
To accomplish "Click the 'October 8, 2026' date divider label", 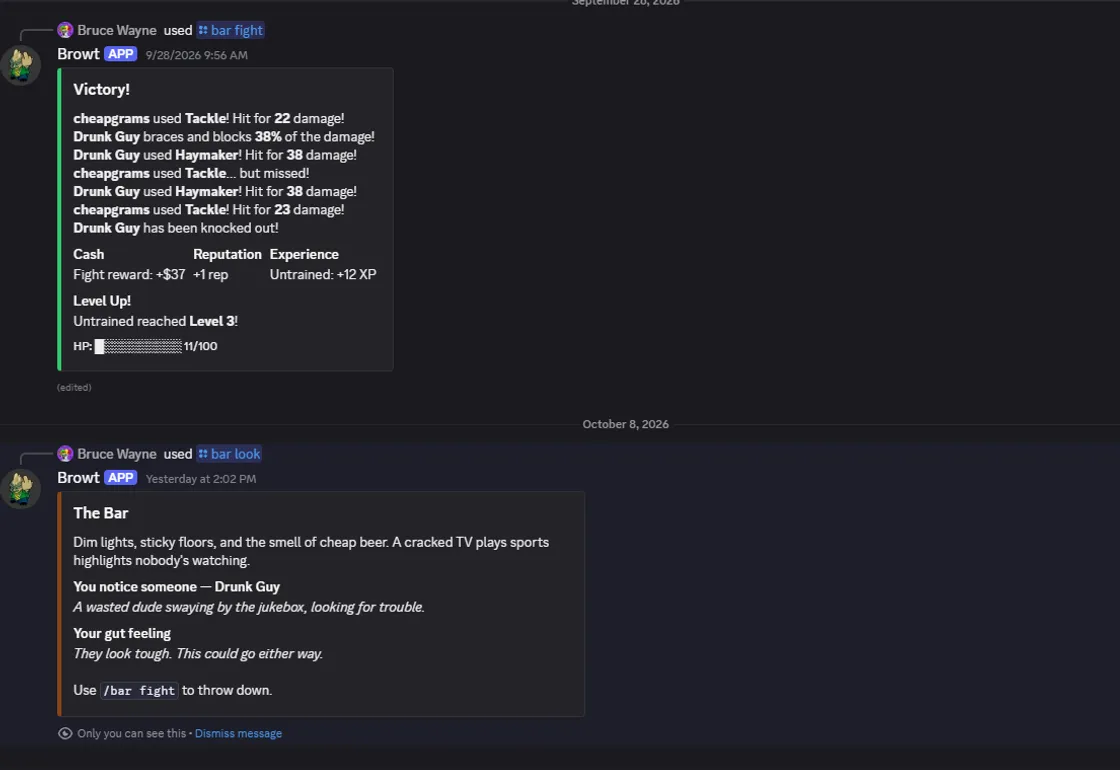I will pos(626,424).
